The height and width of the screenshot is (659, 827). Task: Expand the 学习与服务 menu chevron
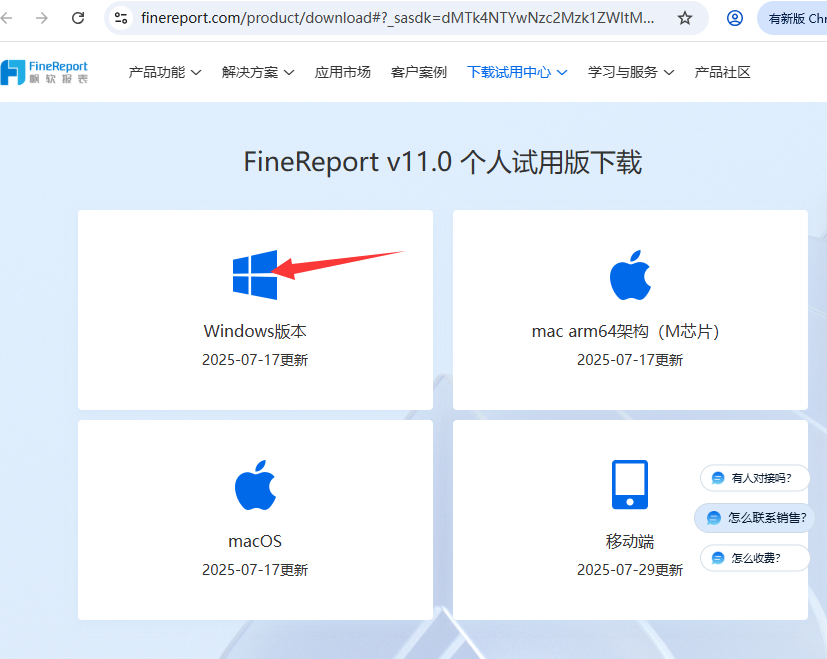click(669, 72)
